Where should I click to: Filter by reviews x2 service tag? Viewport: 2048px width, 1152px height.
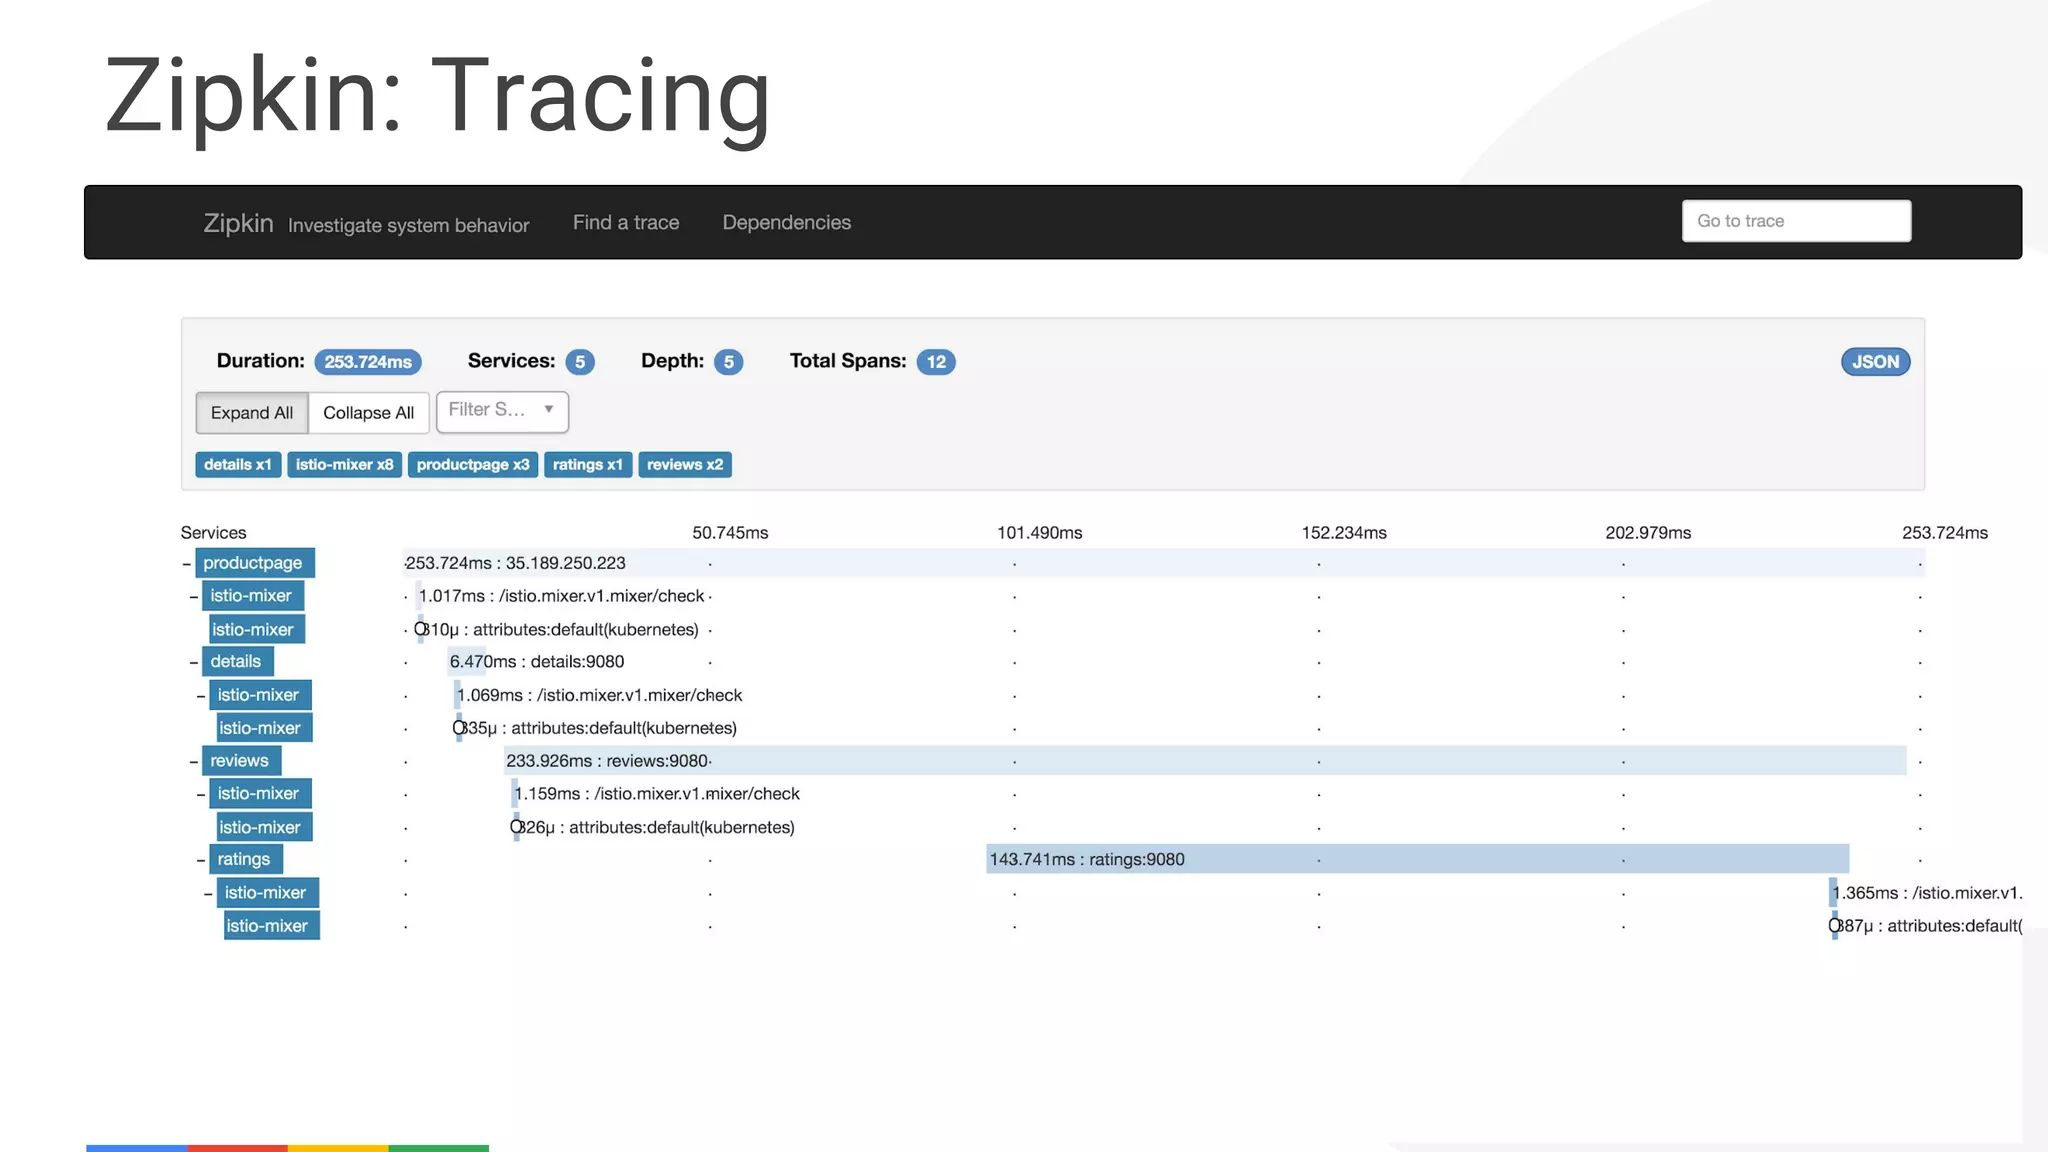click(x=685, y=465)
